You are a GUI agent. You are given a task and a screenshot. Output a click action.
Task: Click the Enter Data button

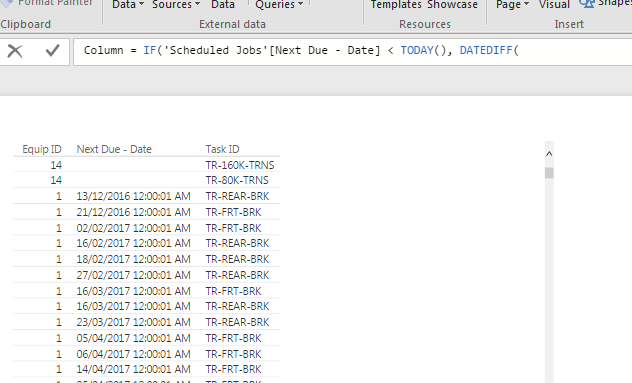223,5
